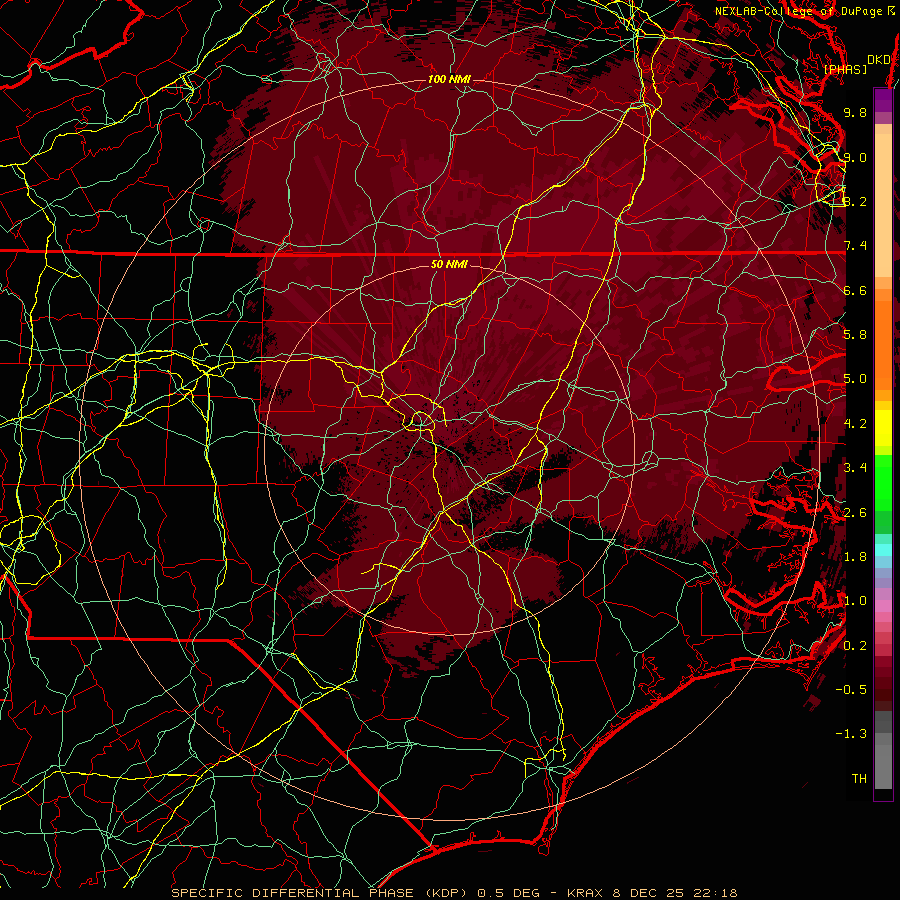Select the 1.0 value on color scale
Viewport: 900px width, 900px height.
point(855,601)
